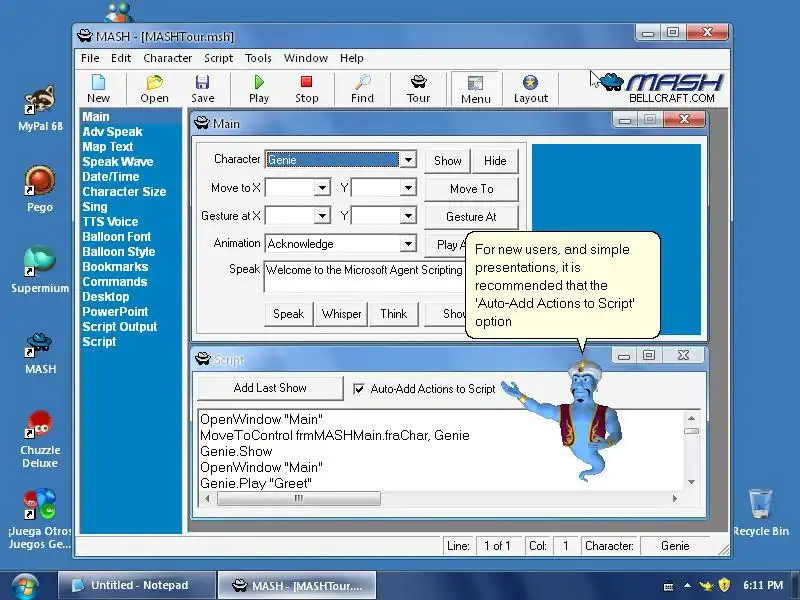The image size is (800, 600).
Task: Open the Window menu
Action: tap(306, 58)
